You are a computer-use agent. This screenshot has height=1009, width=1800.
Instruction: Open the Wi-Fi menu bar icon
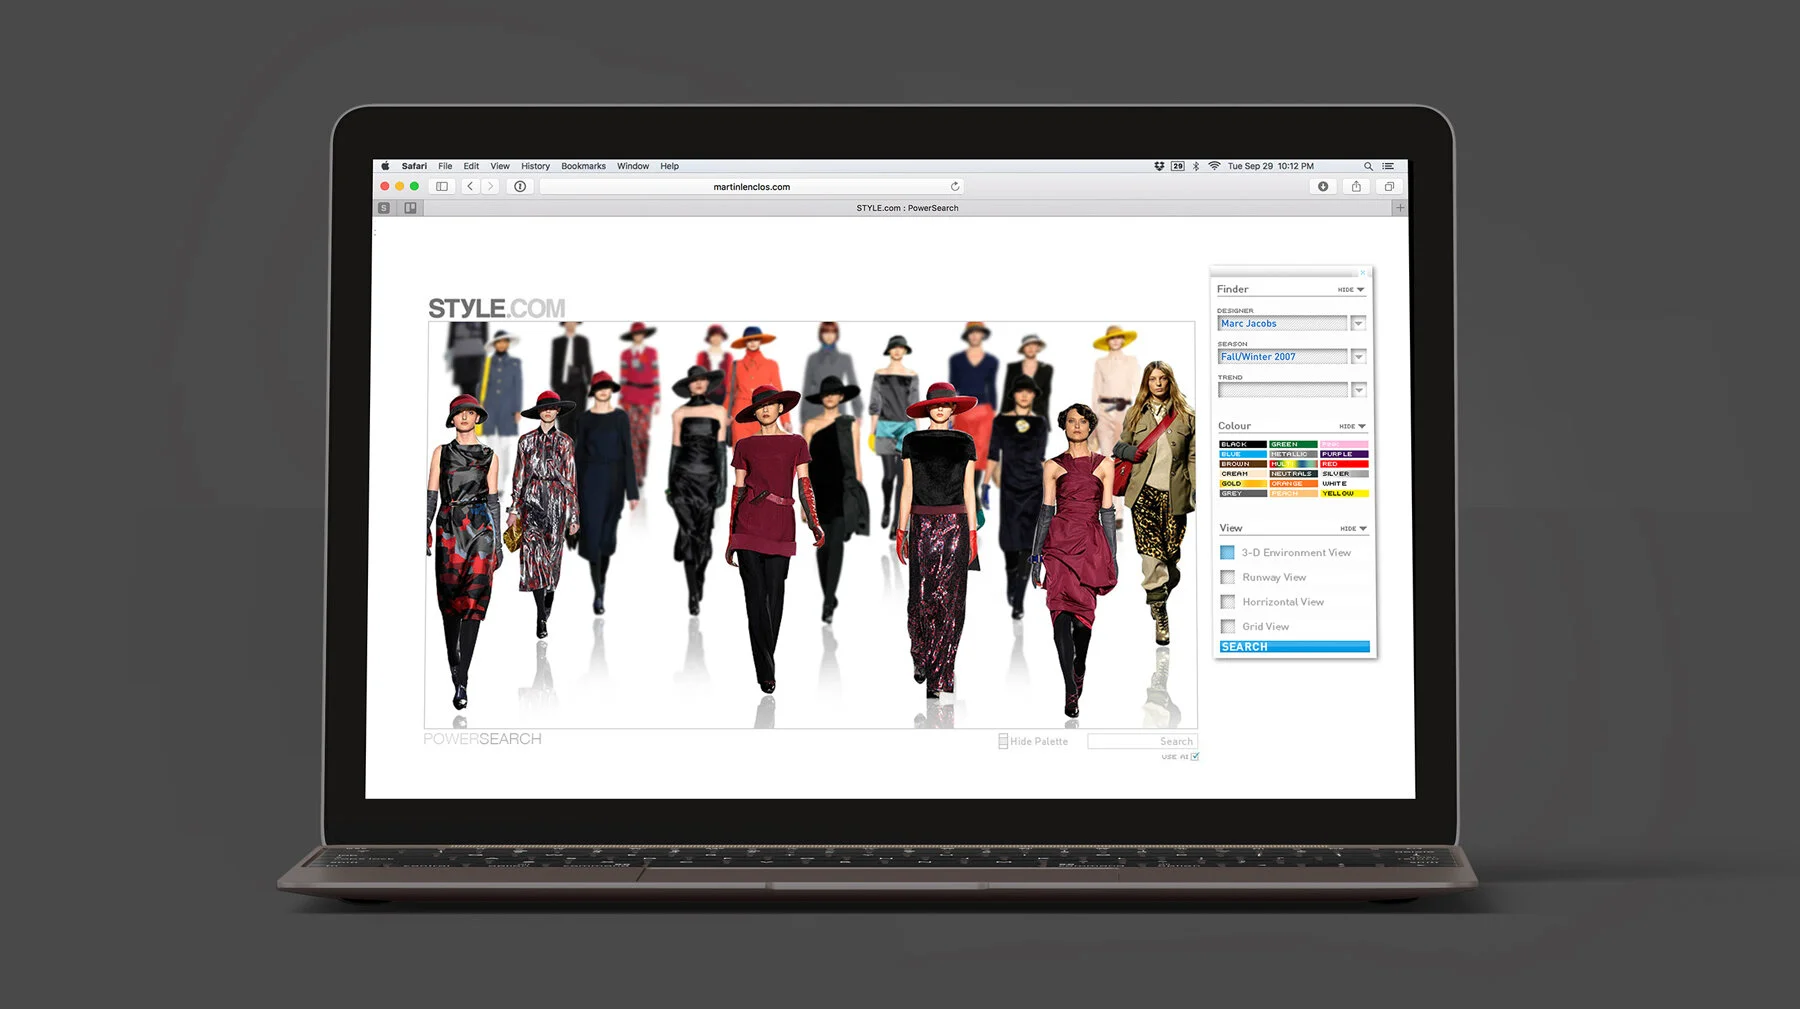click(1214, 166)
